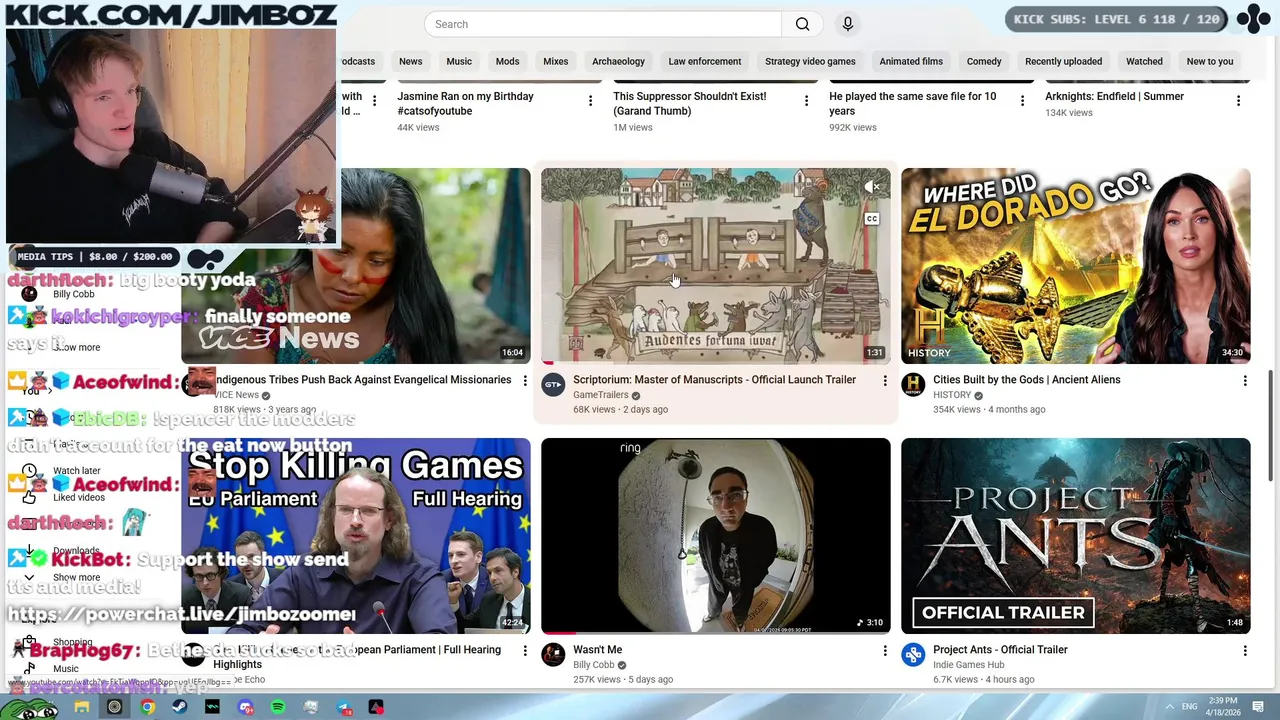The height and width of the screenshot is (720, 1280).
Task: Play the Ring doorbell Wasn't Me thumbnail
Action: pos(715,536)
